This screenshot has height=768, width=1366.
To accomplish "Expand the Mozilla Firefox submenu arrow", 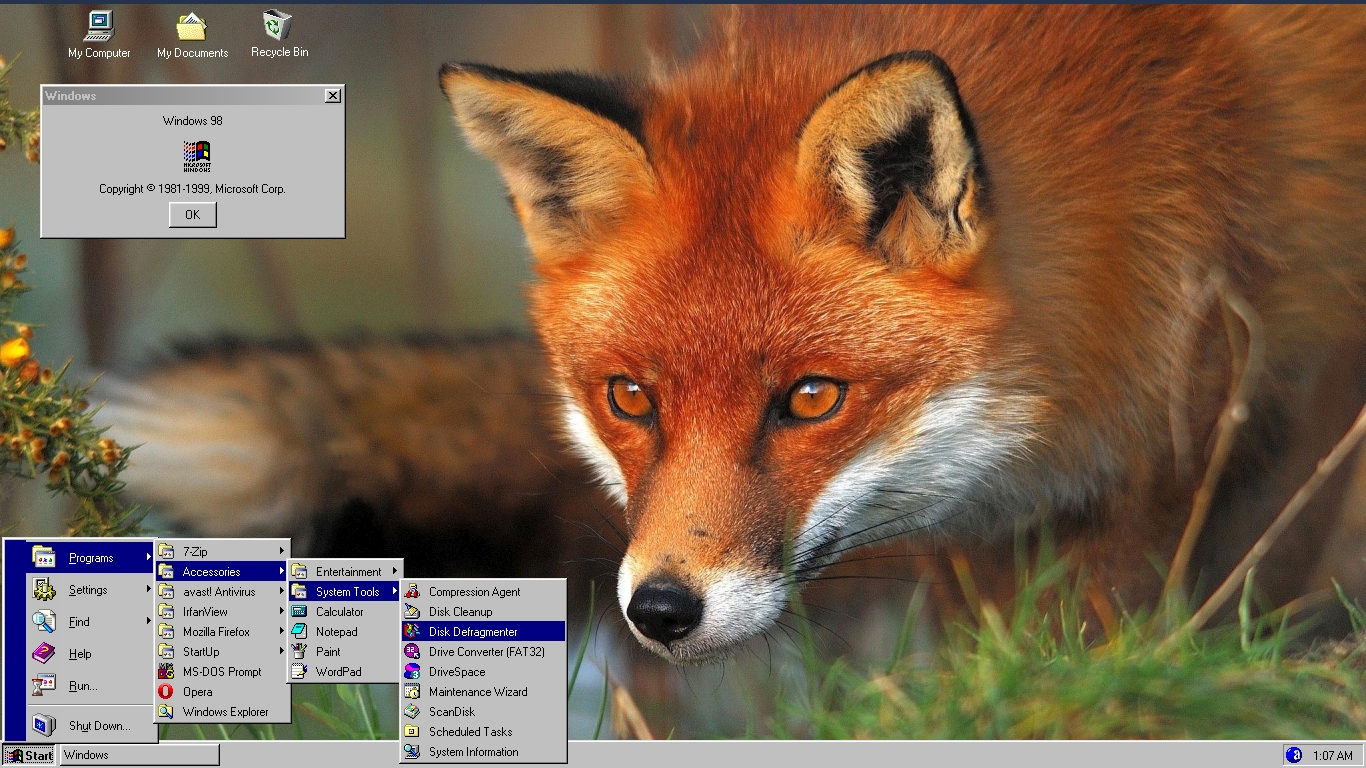I will click(282, 632).
